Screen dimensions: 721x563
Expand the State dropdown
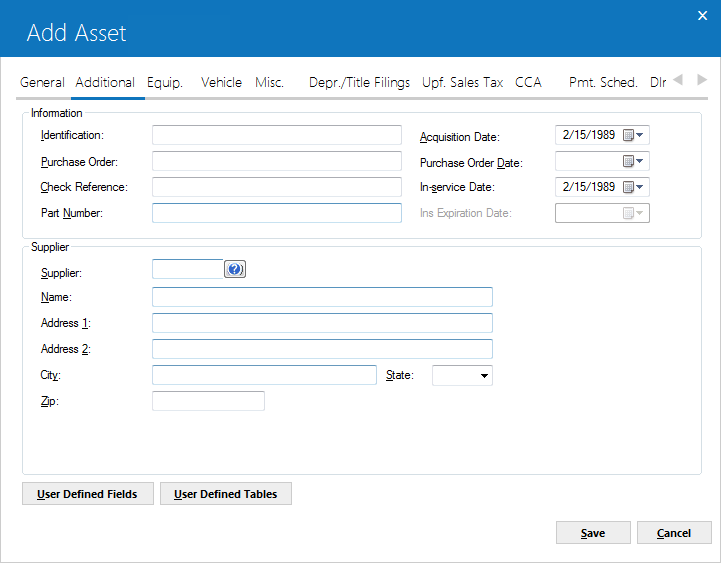pyautogui.click(x=484, y=375)
